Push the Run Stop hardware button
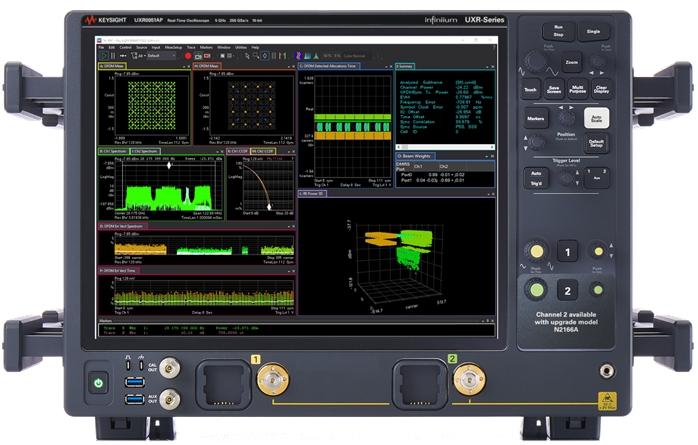Image resolution: width=698 pixels, height=445 pixels. [x=558, y=31]
